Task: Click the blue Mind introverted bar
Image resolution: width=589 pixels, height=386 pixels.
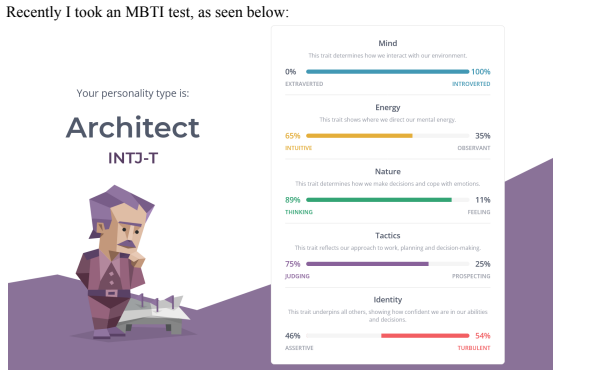Action: [388, 72]
